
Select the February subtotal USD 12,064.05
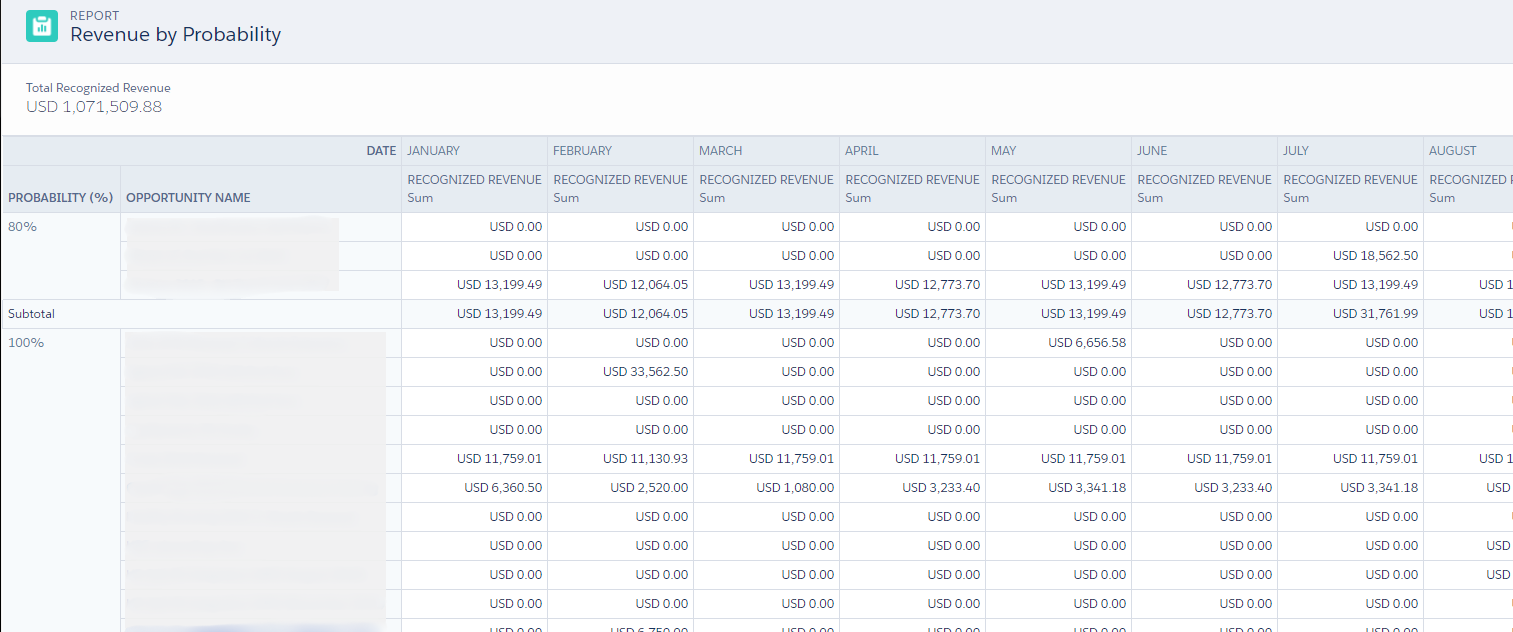[645, 314]
